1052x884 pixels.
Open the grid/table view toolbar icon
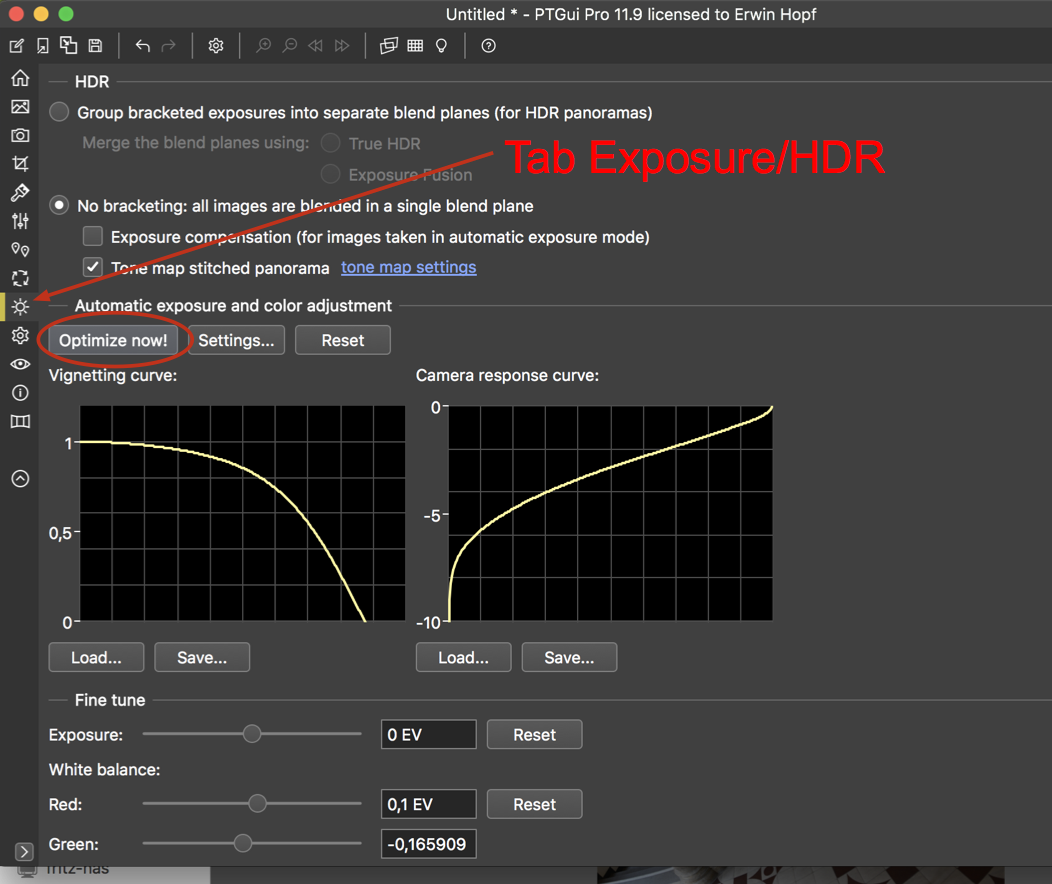coord(415,46)
